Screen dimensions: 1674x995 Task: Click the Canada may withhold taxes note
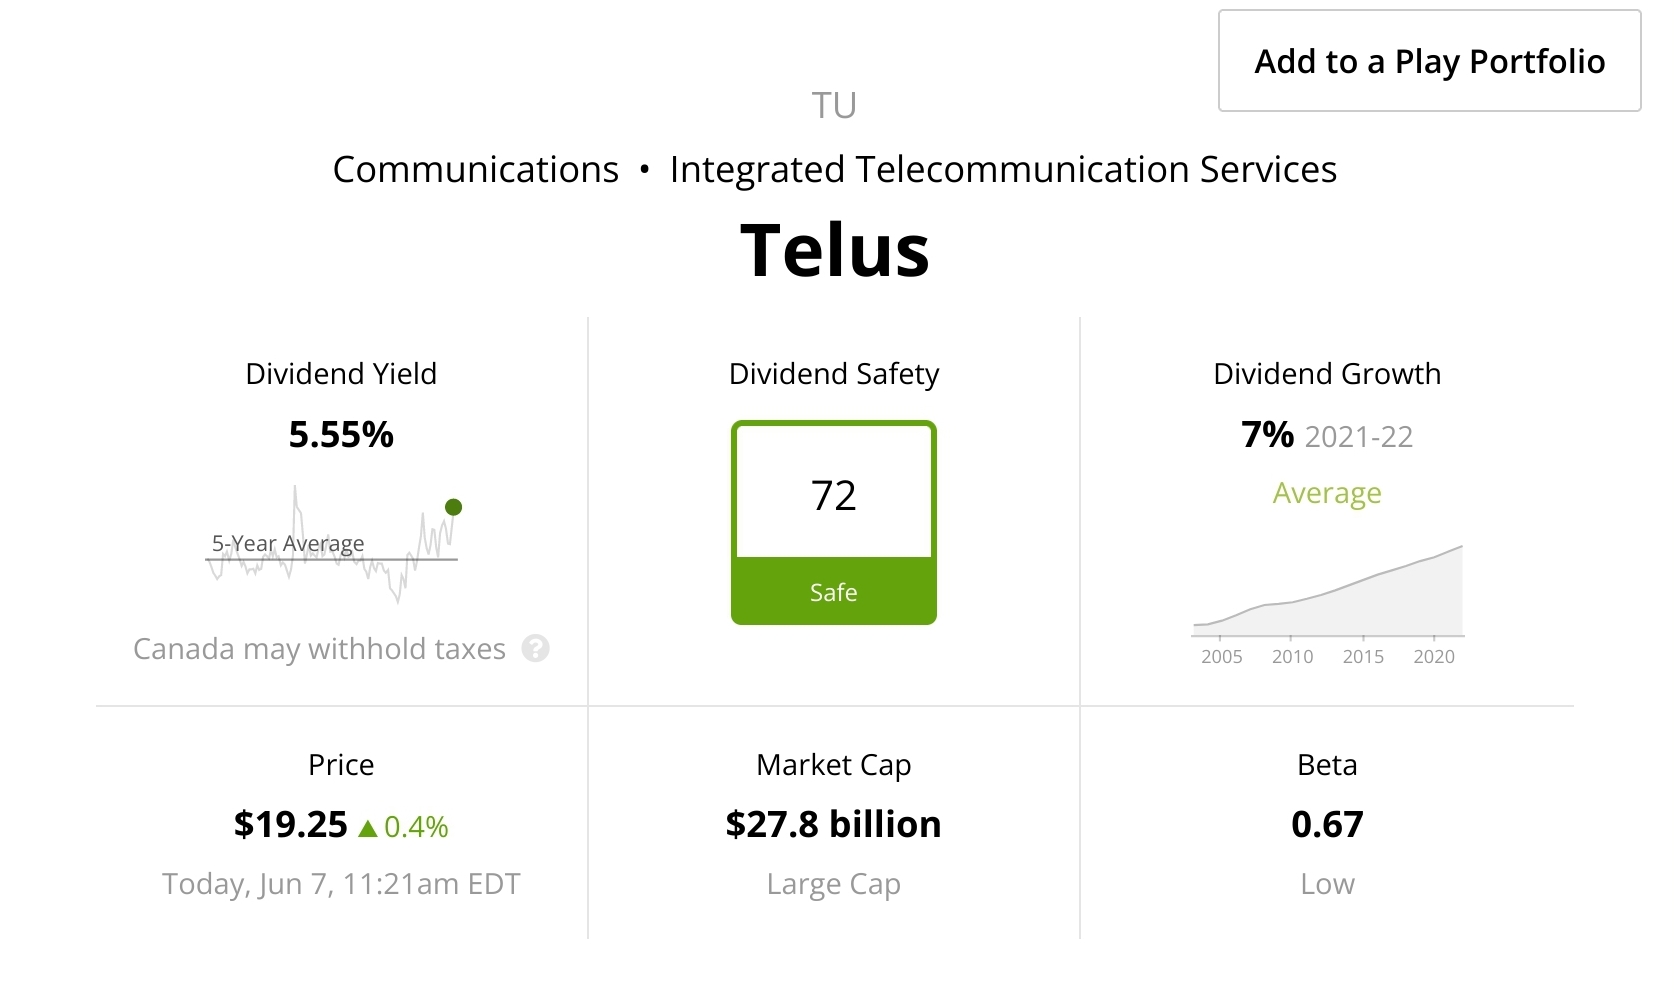(x=319, y=649)
